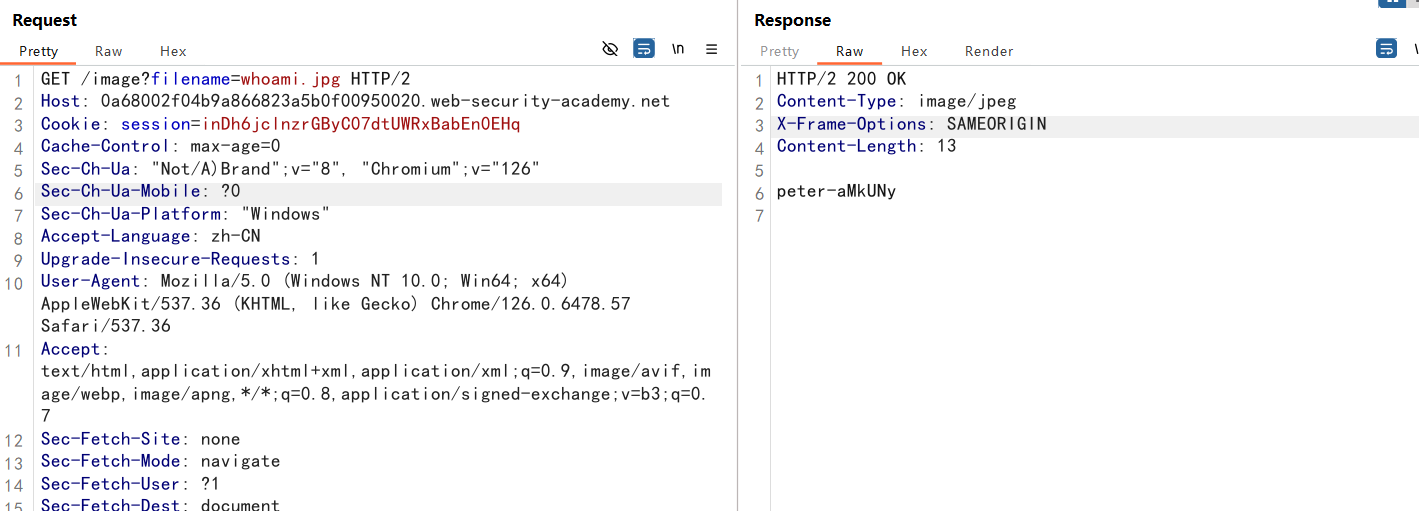Click the Content-Length value 13
This screenshot has height=511, width=1419.
click(x=946, y=146)
